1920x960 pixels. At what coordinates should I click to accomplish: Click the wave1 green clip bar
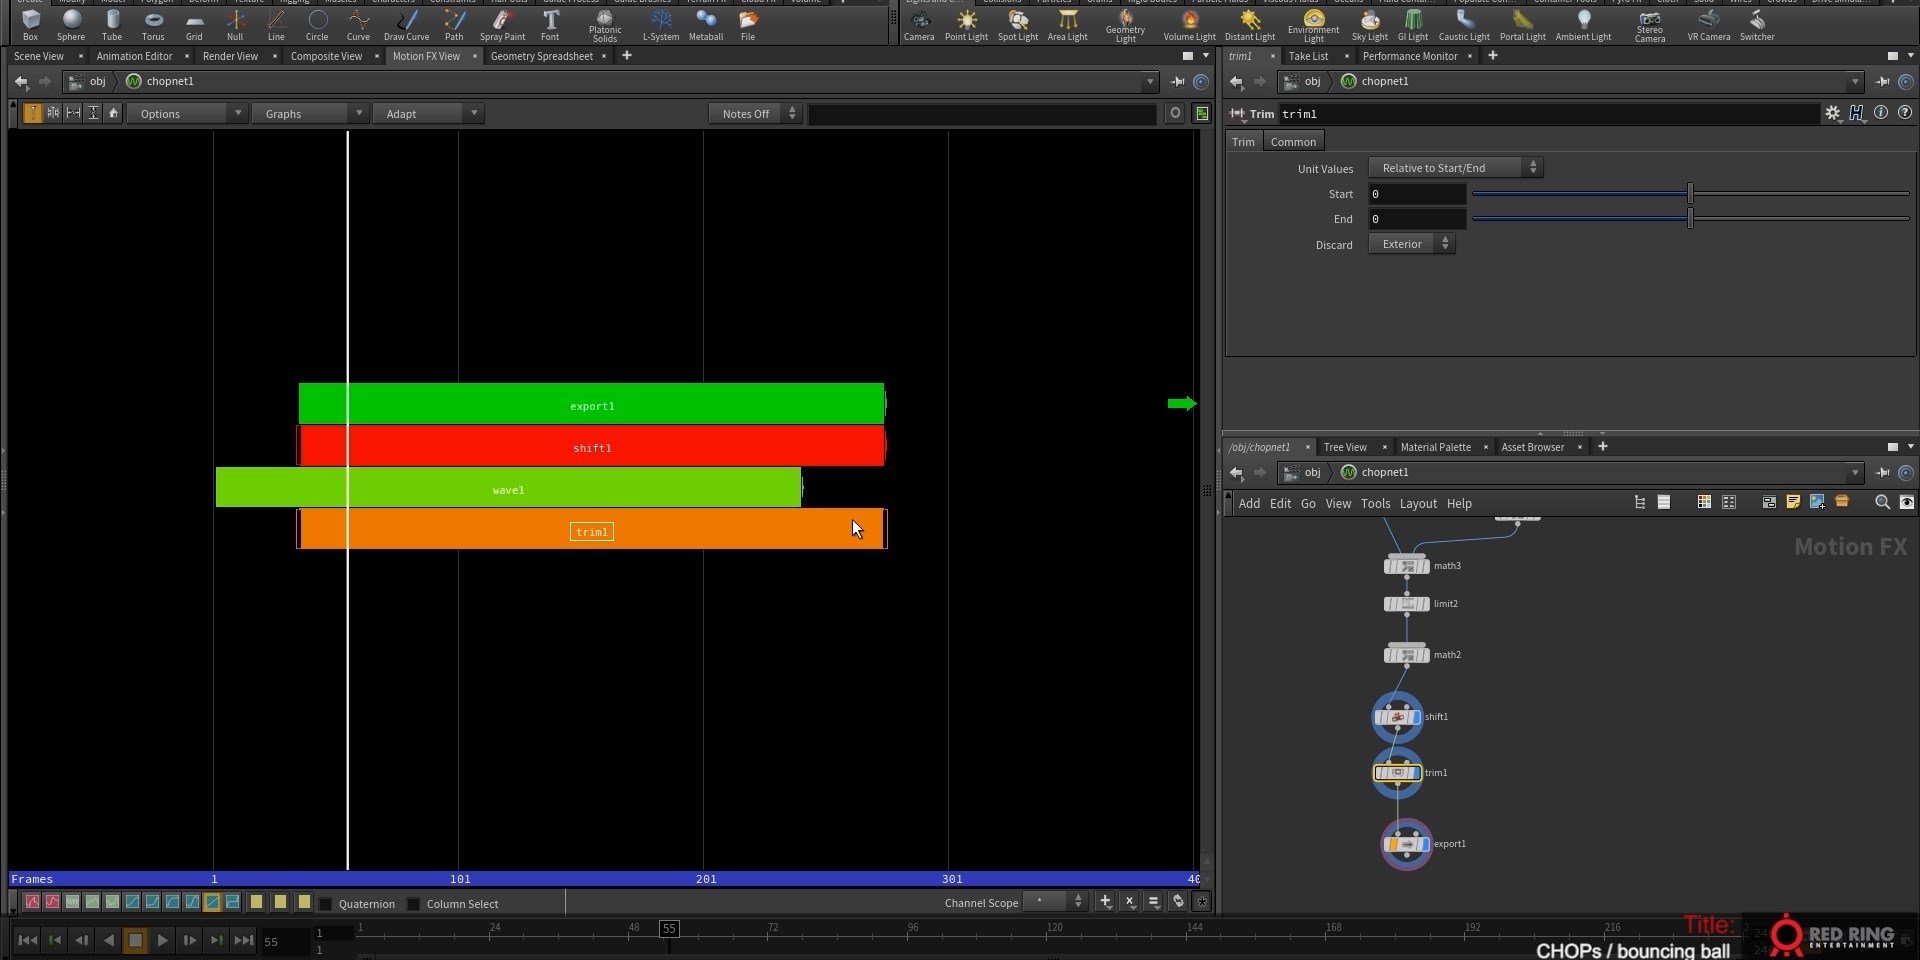pyautogui.click(x=508, y=488)
